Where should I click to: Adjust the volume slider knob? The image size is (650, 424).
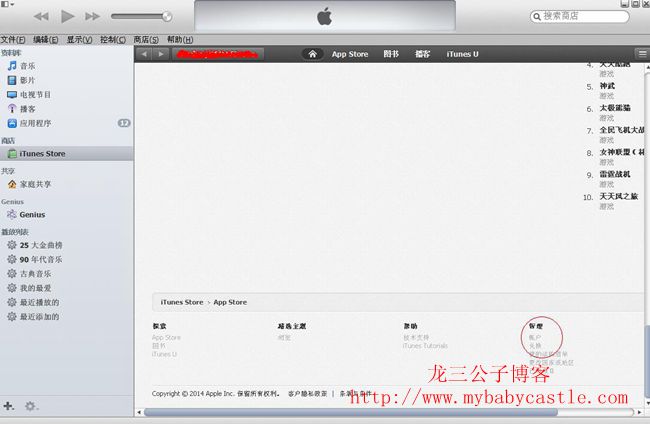pos(167,16)
